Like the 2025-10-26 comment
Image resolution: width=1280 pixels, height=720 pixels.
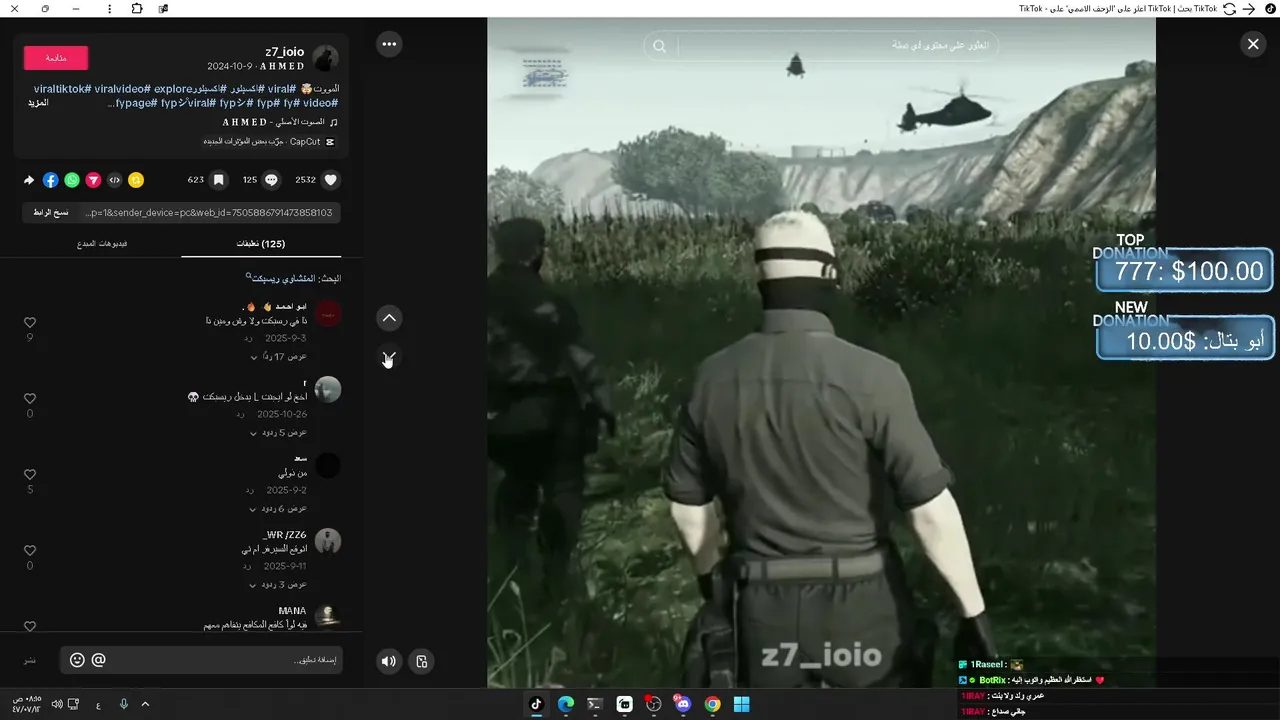pyautogui.click(x=30, y=399)
